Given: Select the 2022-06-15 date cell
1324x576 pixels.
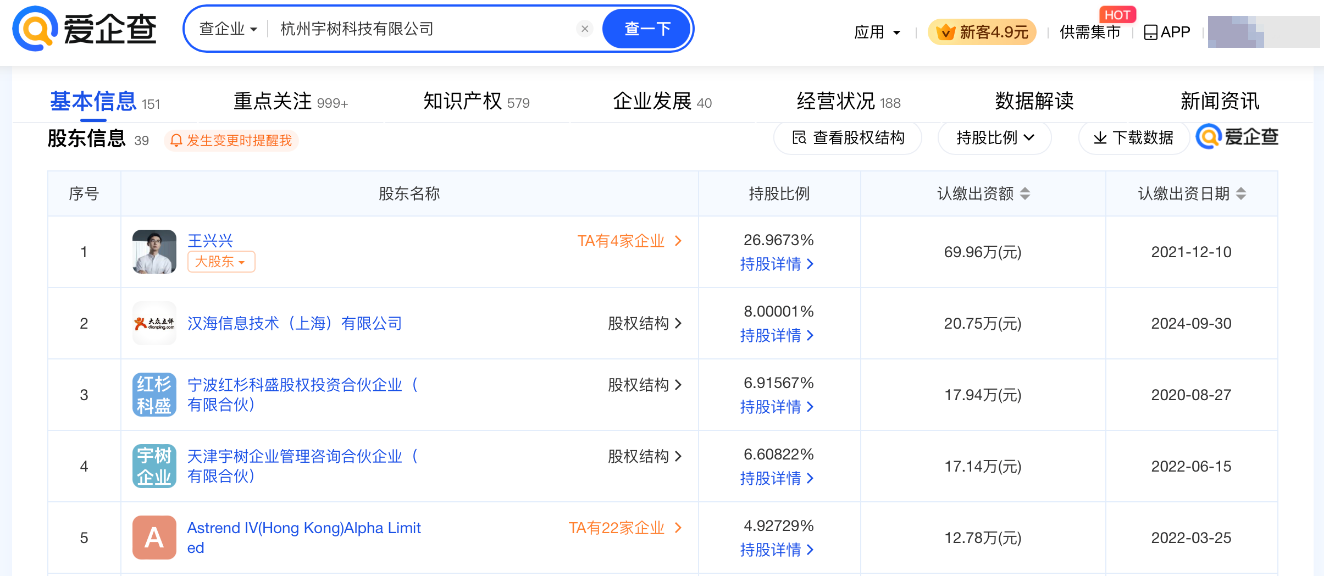Looking at the screenshot, I should pyautogui.click(x=1191, y=466).
